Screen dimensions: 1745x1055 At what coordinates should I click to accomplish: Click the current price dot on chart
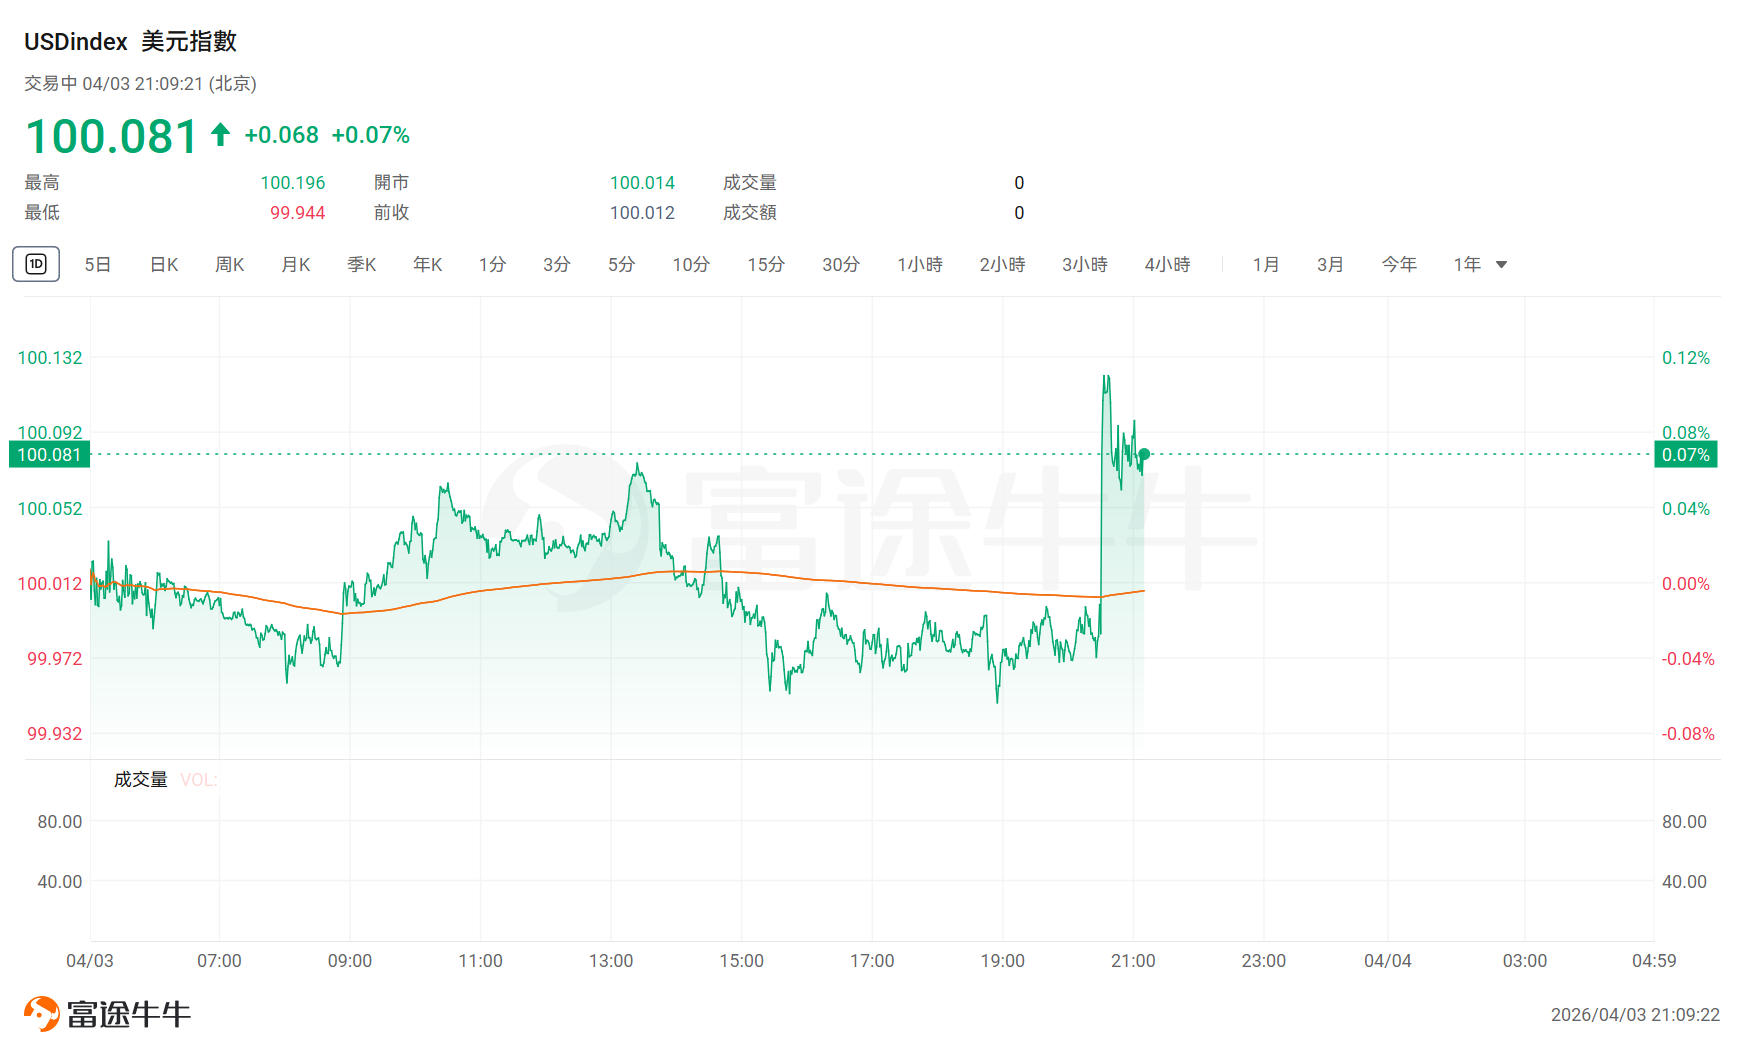(1144, 454)
